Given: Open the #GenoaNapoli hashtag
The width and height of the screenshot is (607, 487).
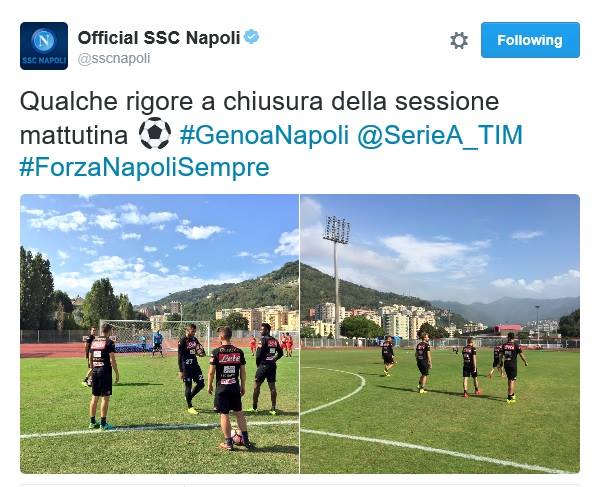Looking at the screenshot, I should 264,135.
